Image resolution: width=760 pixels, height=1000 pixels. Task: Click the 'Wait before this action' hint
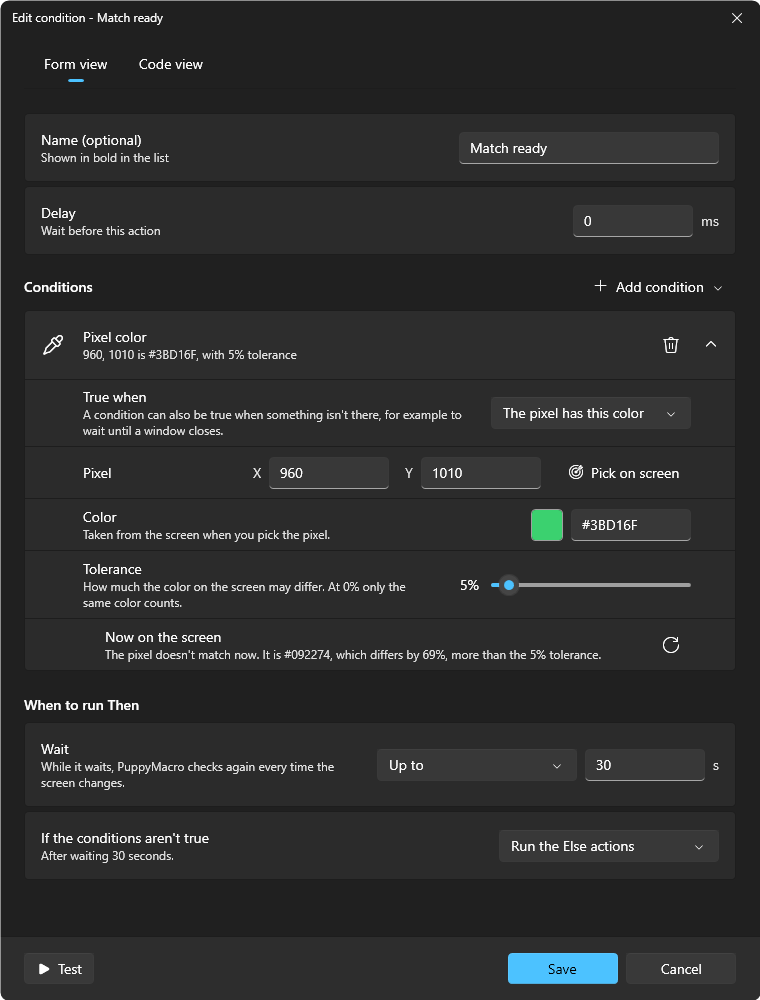(101, 231)
